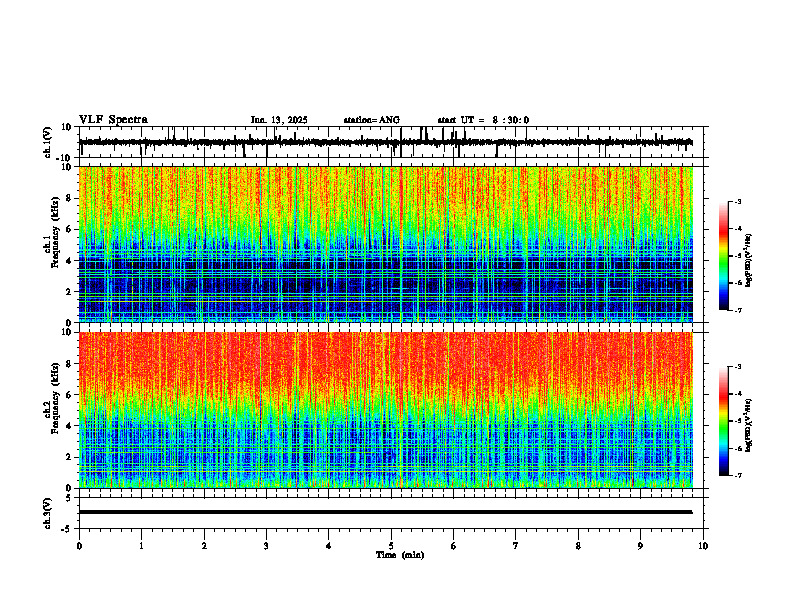Click the ch.1 colorbar log(PSD) label
Viewport: 792px width, 612px height.
[x=749, y=261]
